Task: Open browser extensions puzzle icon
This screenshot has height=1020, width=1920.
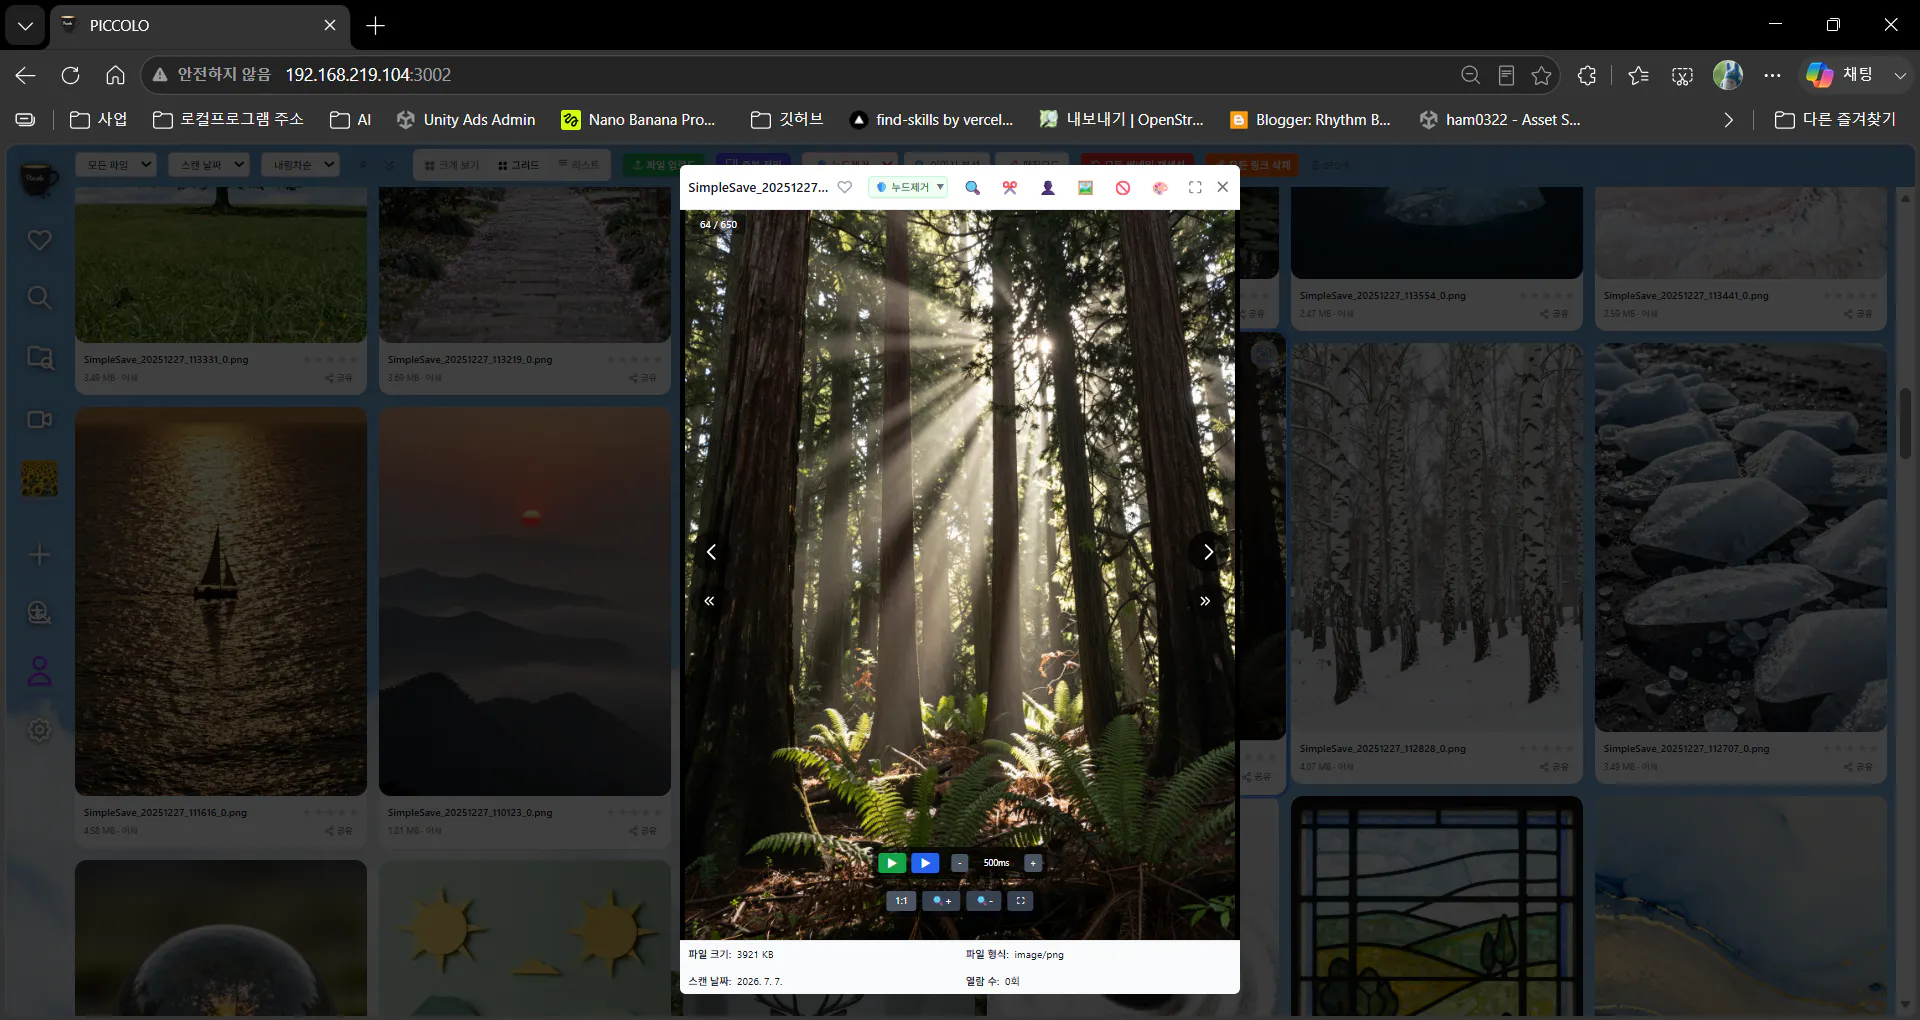Action: [x=1587, y=75]
